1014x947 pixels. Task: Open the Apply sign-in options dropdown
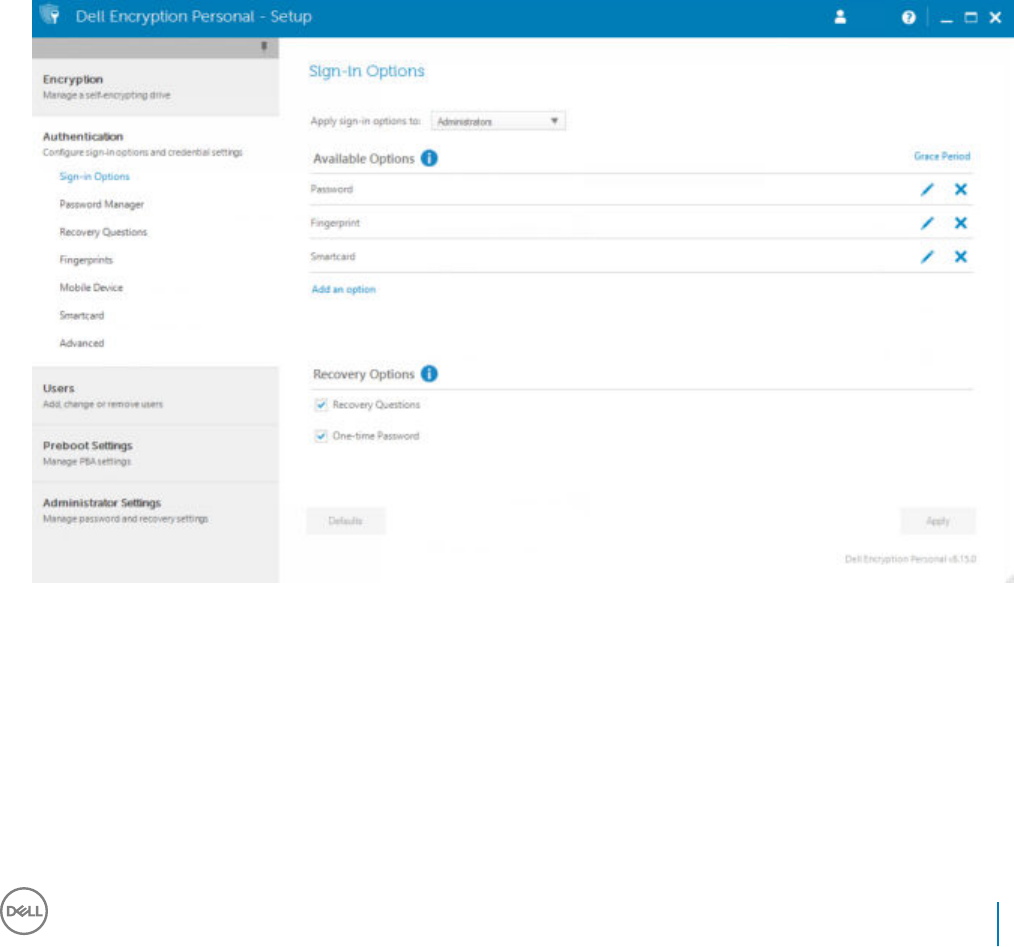[498, 121]
